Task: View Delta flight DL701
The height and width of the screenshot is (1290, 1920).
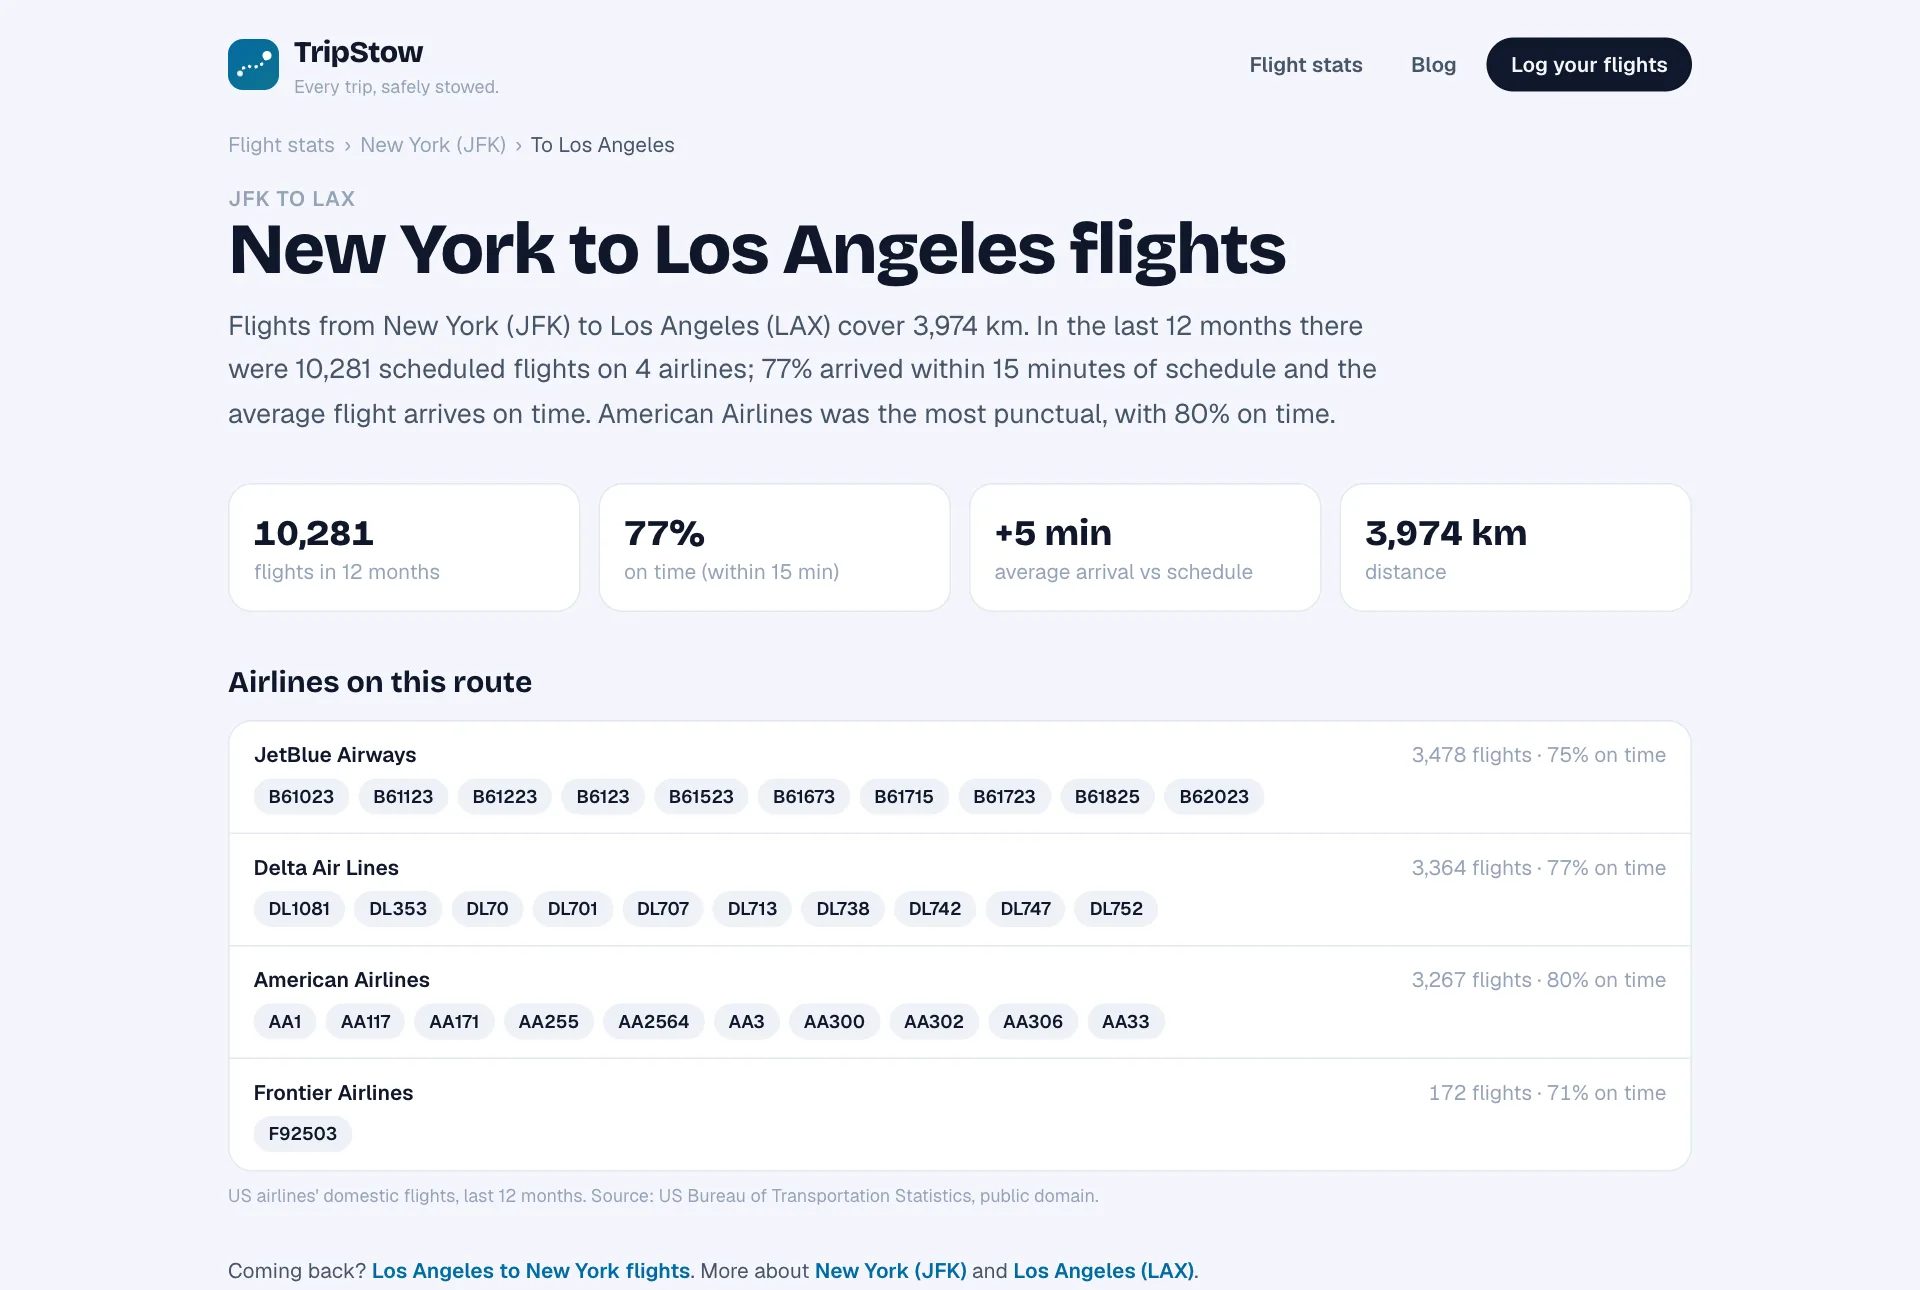Action: [573, 909]
